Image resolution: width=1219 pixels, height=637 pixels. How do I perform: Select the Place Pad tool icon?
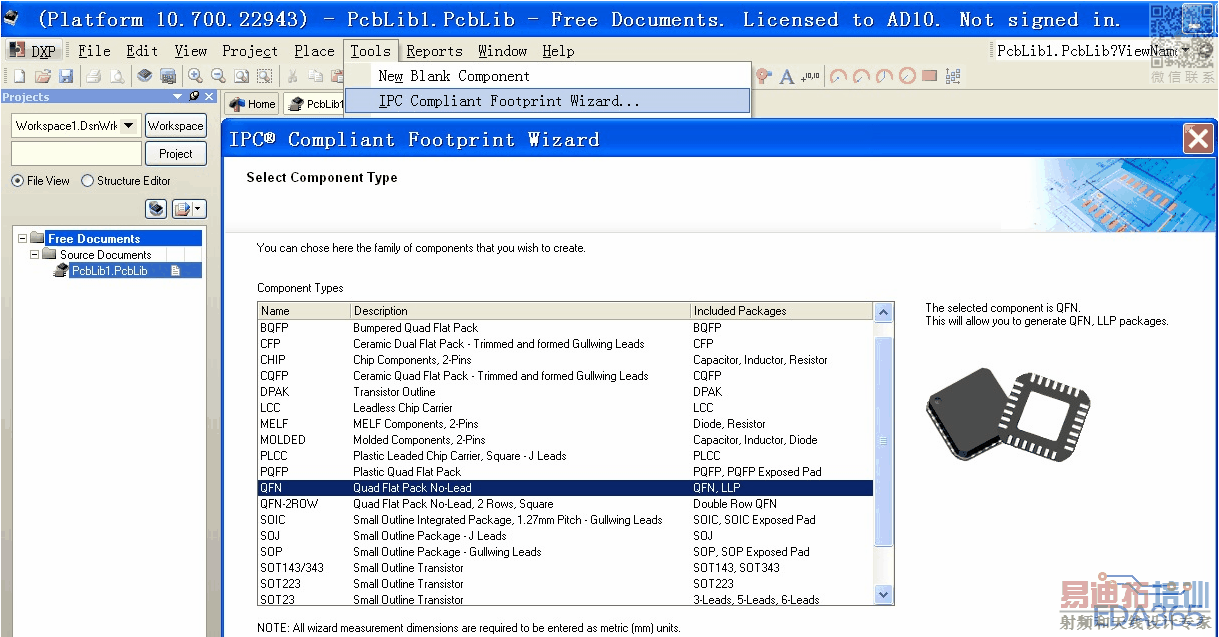(x=764, y=76)
